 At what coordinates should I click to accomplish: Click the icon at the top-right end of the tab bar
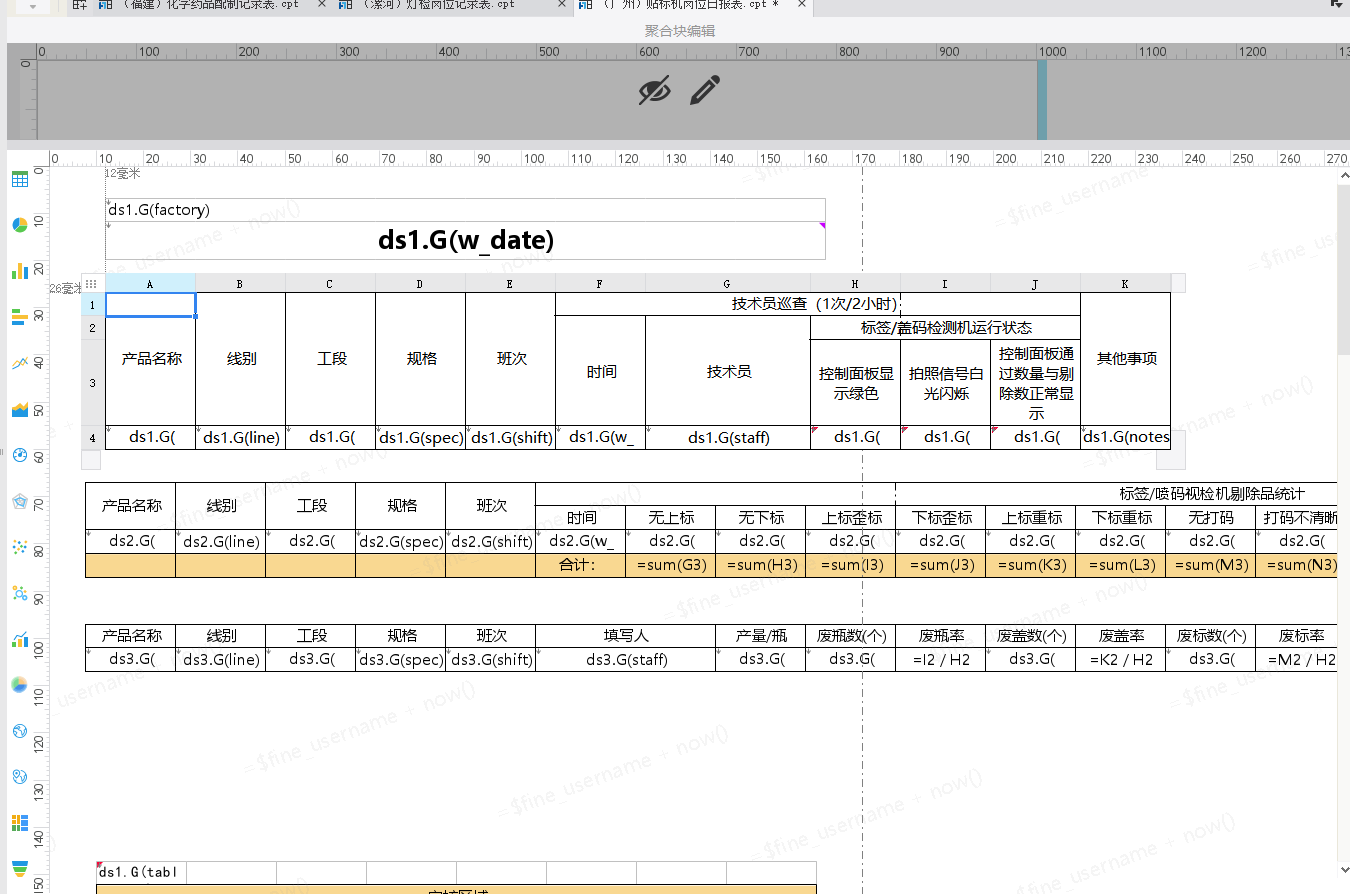(x=1338, y=5)
